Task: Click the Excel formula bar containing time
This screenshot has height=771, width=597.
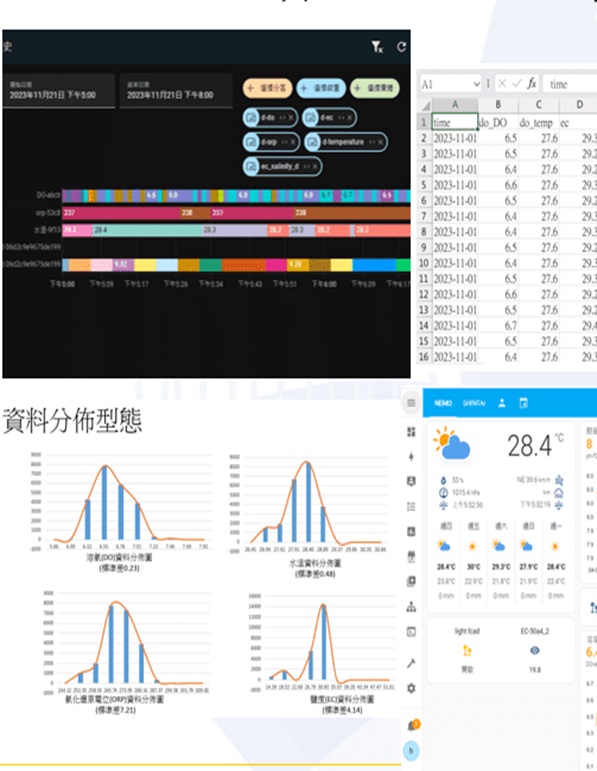Action: 569,84
